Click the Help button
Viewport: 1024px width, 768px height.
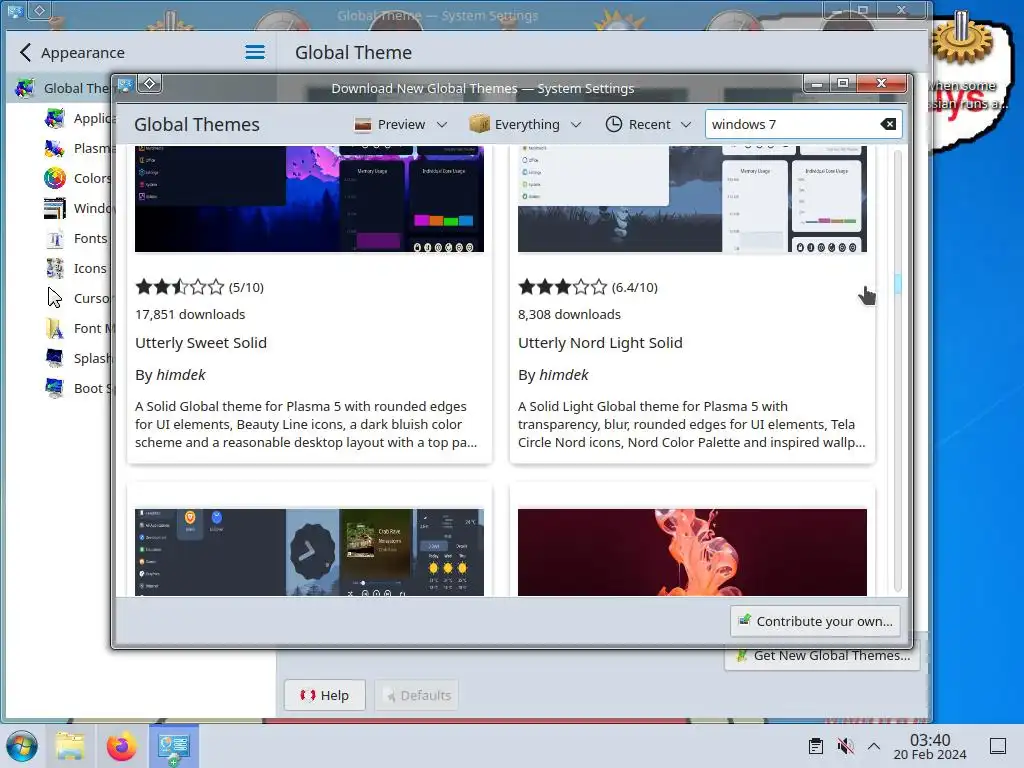coord(325,696)
